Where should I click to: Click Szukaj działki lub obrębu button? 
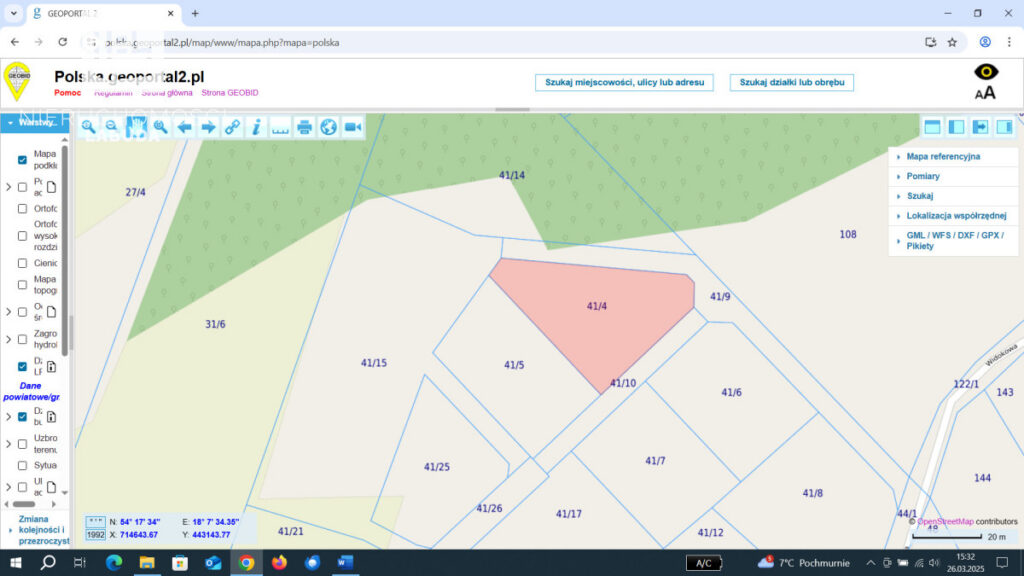click(792, 82)
